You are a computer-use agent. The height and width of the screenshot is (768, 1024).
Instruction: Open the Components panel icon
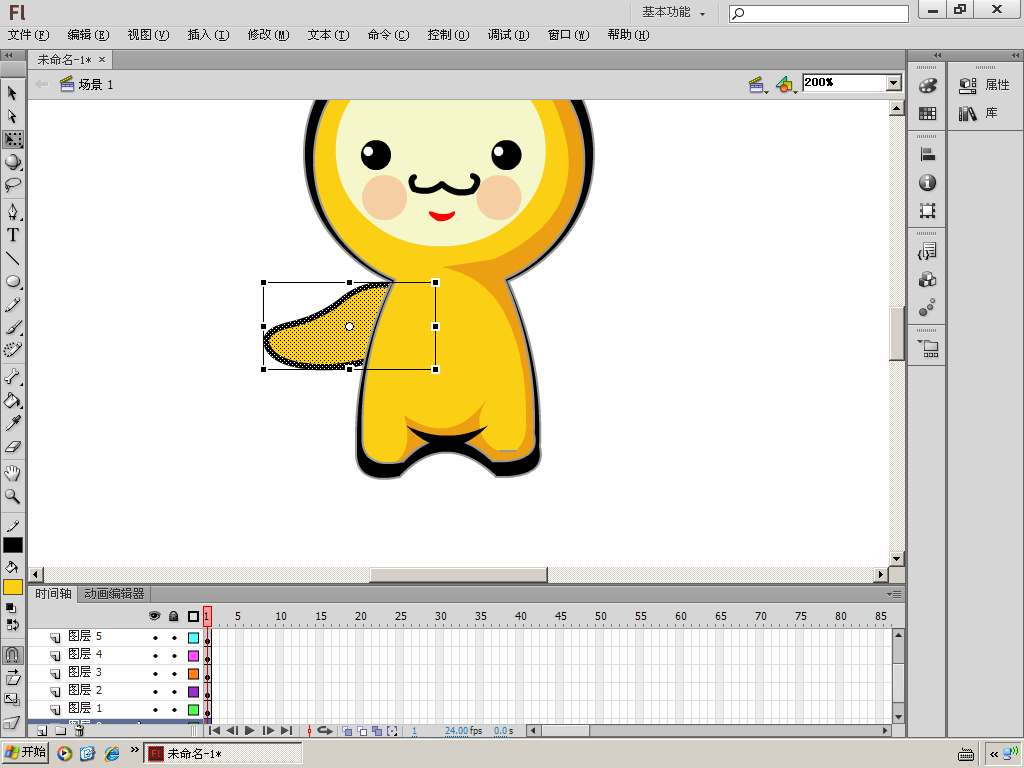[927, 280]
